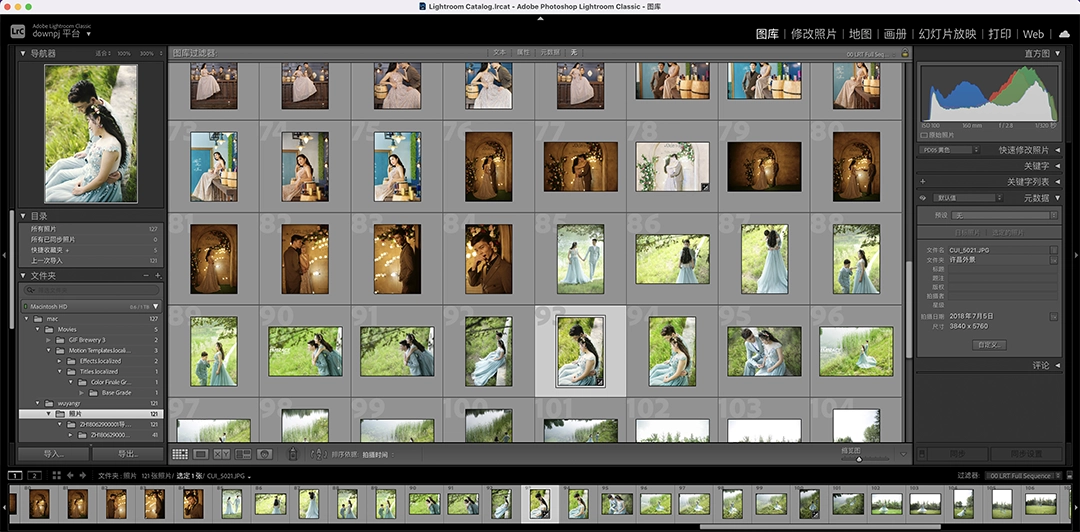Open survey view in toolbar
Image resolution: width=1080 pixels, height=532 pixels.
click(x=243, y=454)
